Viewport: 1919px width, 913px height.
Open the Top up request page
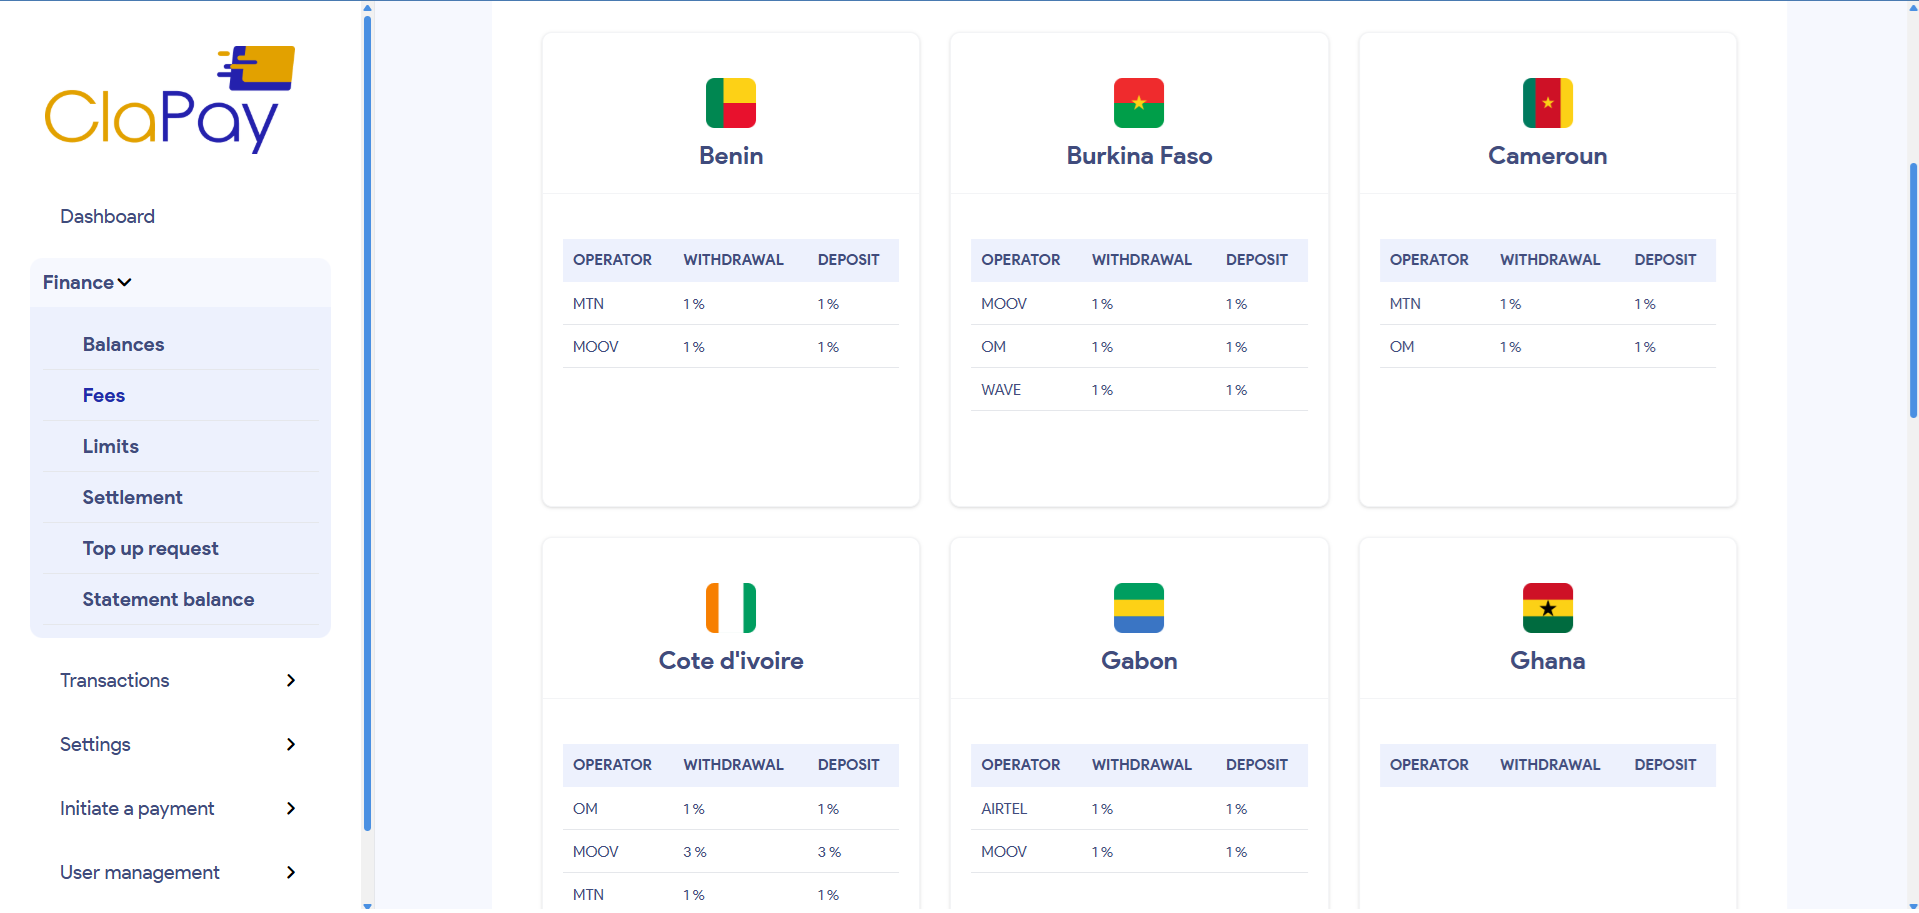tap(150, 548)
